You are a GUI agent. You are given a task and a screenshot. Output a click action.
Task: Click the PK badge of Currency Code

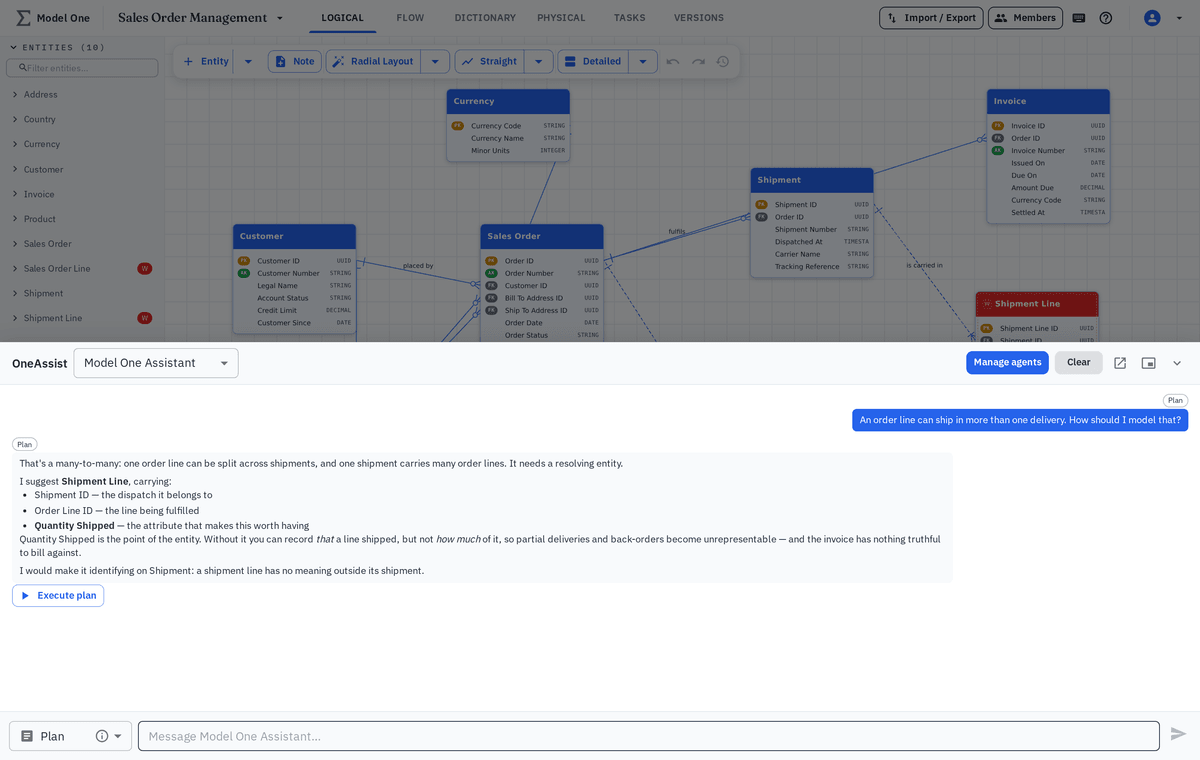click(457, 126)
